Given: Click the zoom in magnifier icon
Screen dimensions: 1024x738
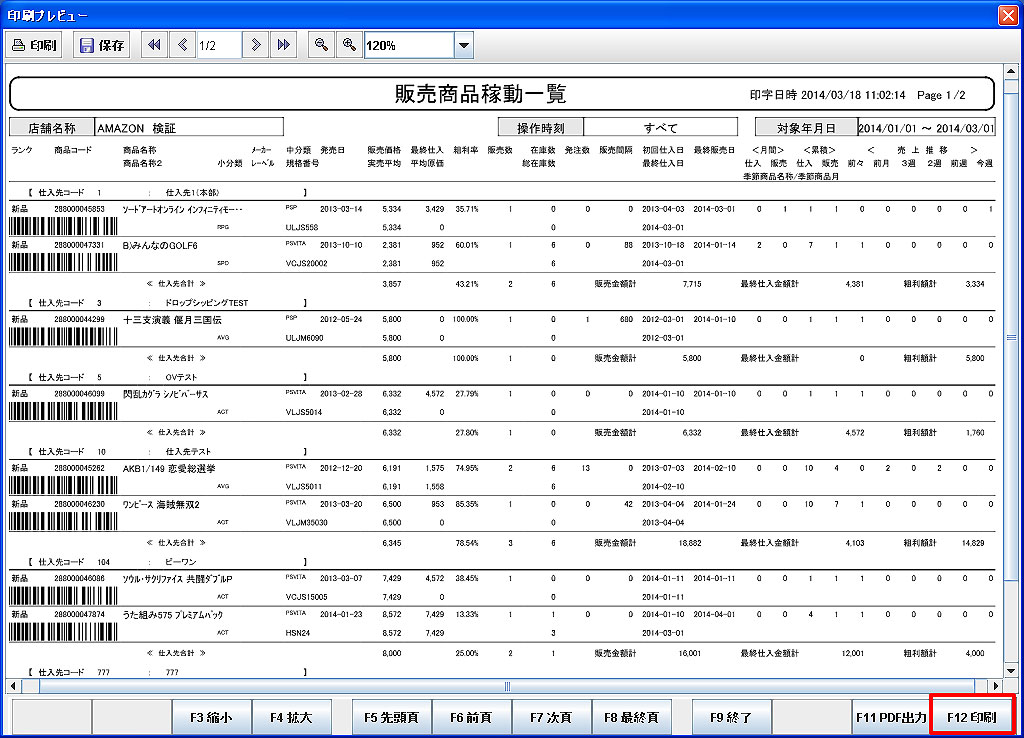Looking at the screenshot, I should 349,45.
